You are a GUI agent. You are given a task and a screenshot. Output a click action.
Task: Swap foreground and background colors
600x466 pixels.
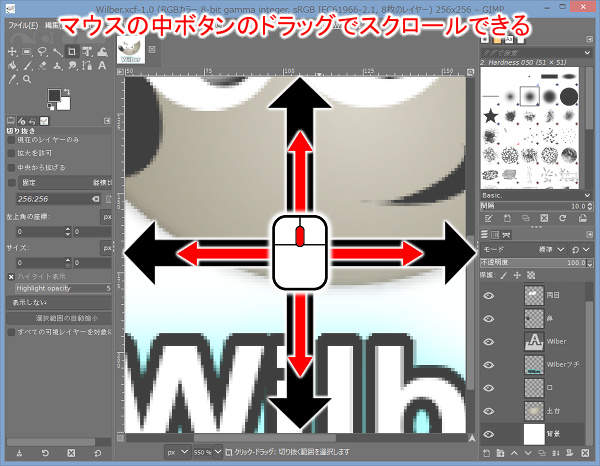point(67,92)
